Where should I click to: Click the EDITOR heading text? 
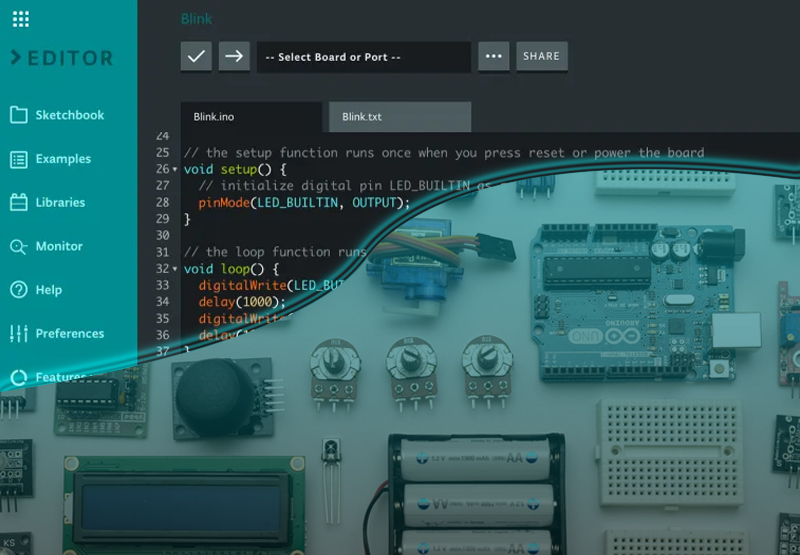click(x=70, y=58)
